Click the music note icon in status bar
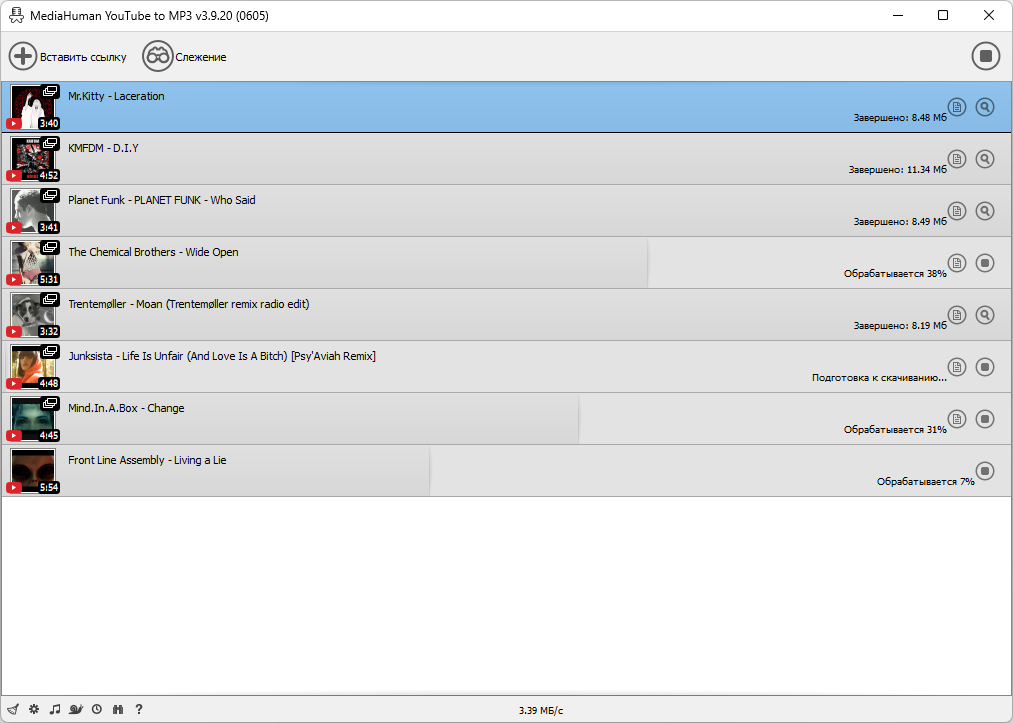Image resolution: width=1013 pixels, height=723 pixels. click(55, 709)
